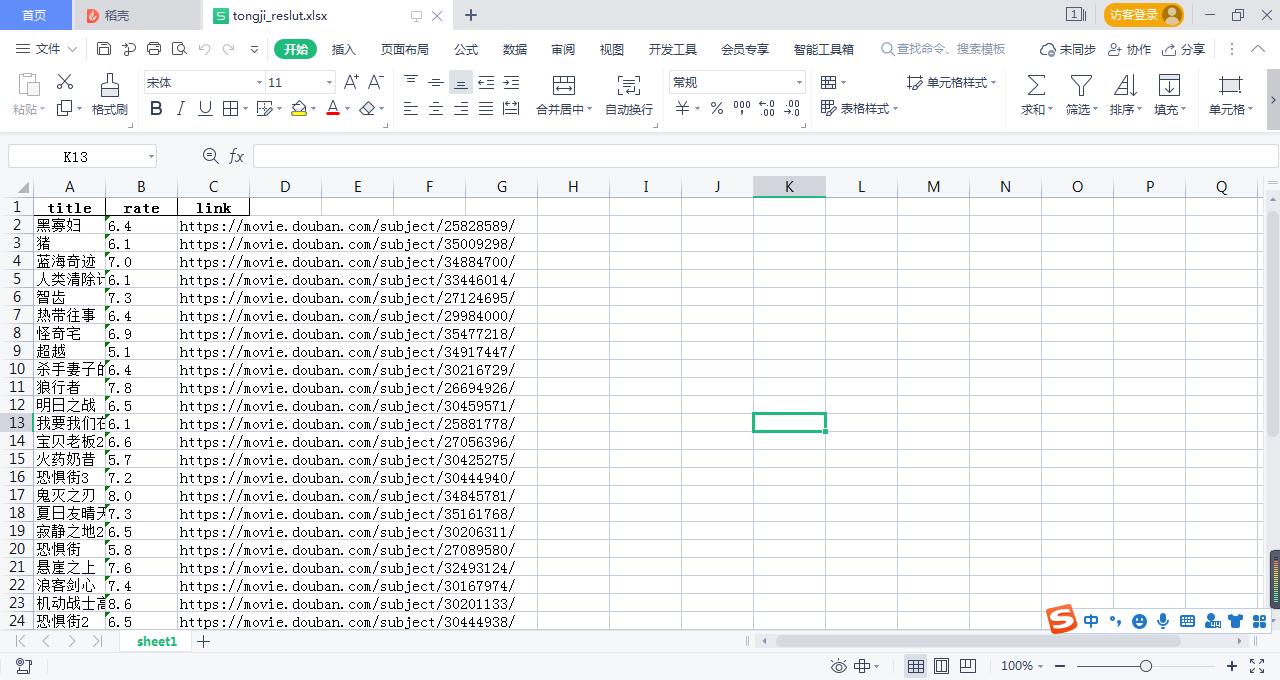1280x680 pixels.
Task: Open the number format dropdown 常规
Action: (x=799, y=83)
